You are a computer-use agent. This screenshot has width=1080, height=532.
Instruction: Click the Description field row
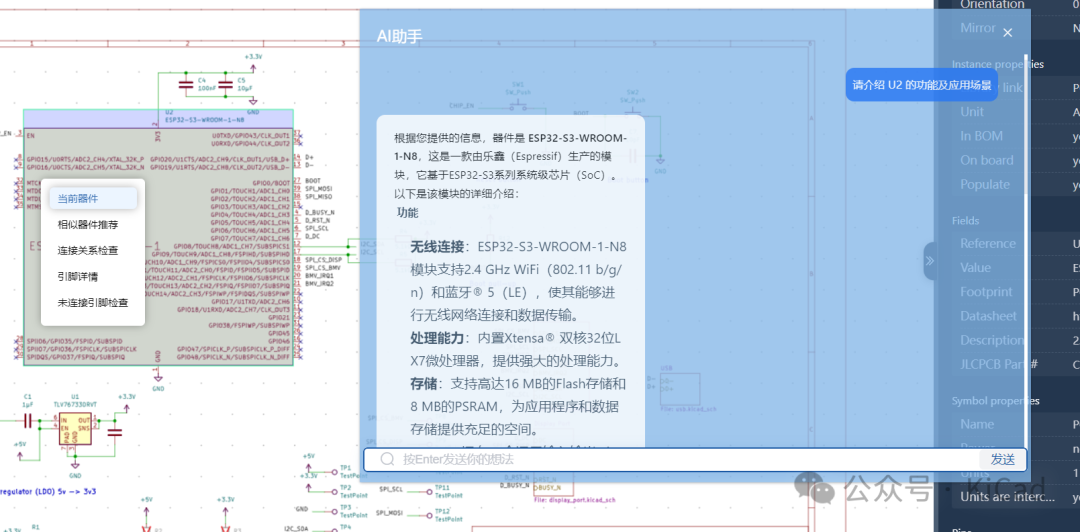1016,340
